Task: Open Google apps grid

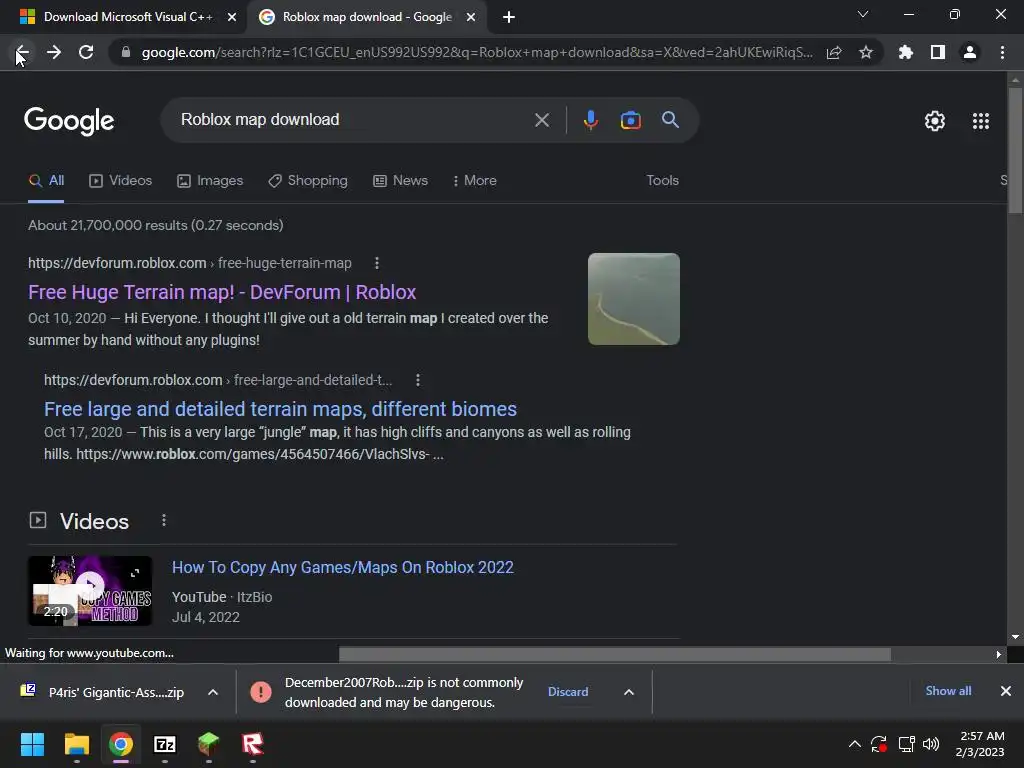Action: [x=981, y=121]
